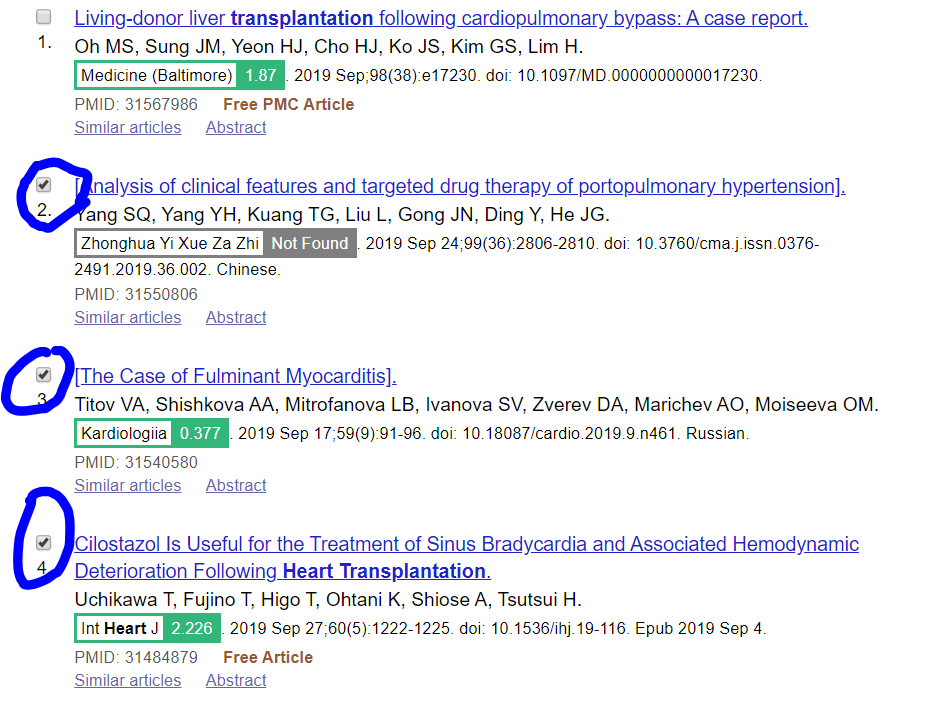Expand the Abstract for the liver transplantation article
Viewport: 929px width, 704px height.
pyautogui.click(x=235, y=127)
